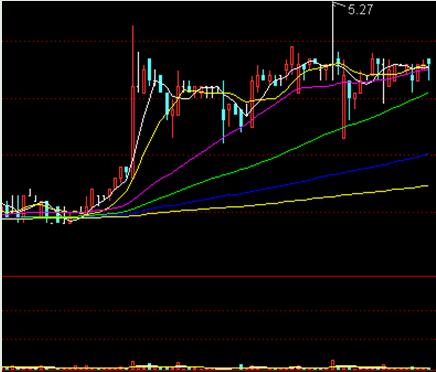Select the cyan volume bar in the lower panel's middle
Screen dimensions: 436x372
click(x=241, y=367)
